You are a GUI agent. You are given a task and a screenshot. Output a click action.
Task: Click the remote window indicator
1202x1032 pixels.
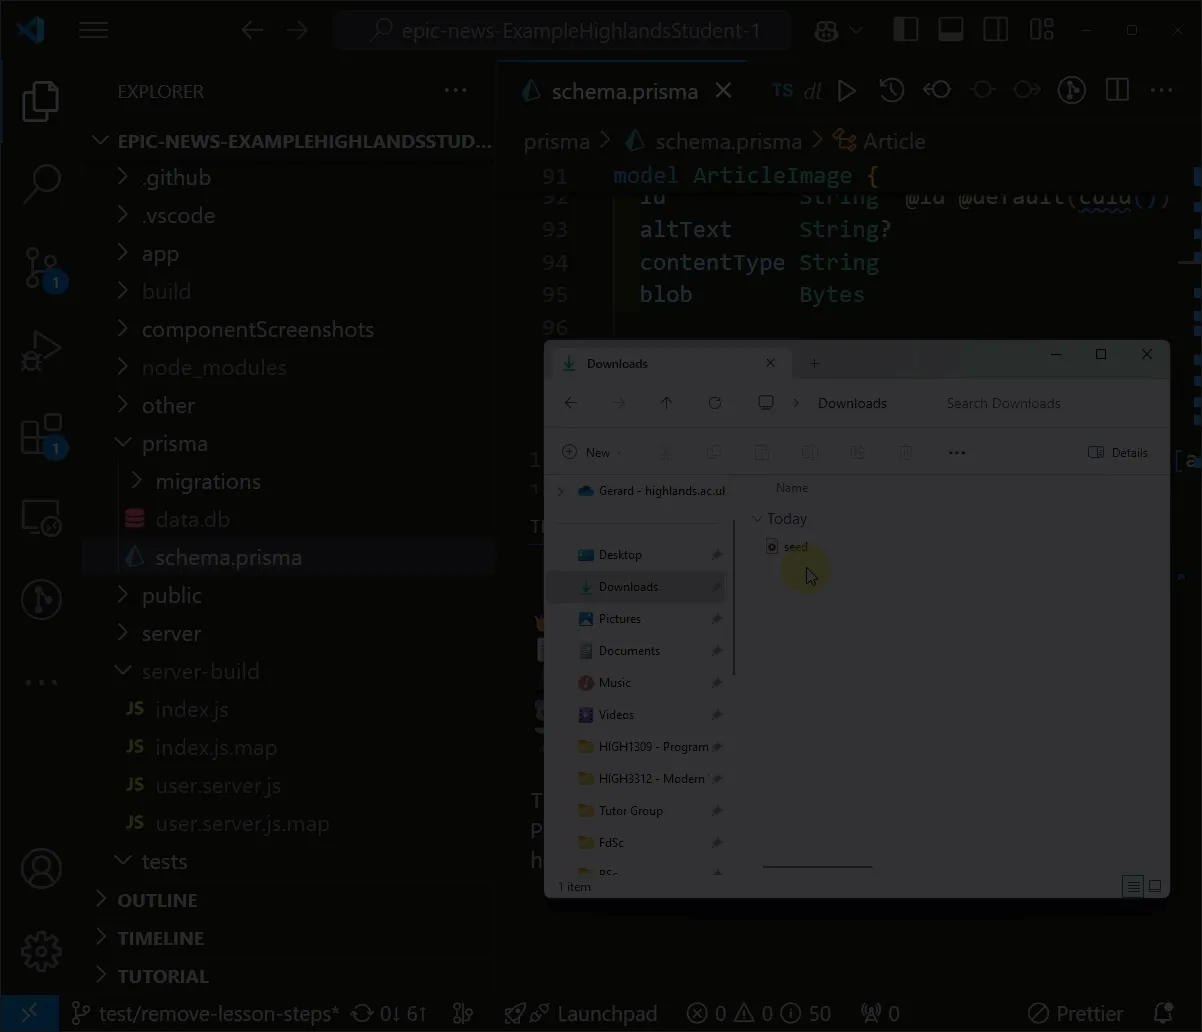[29, 1013]
